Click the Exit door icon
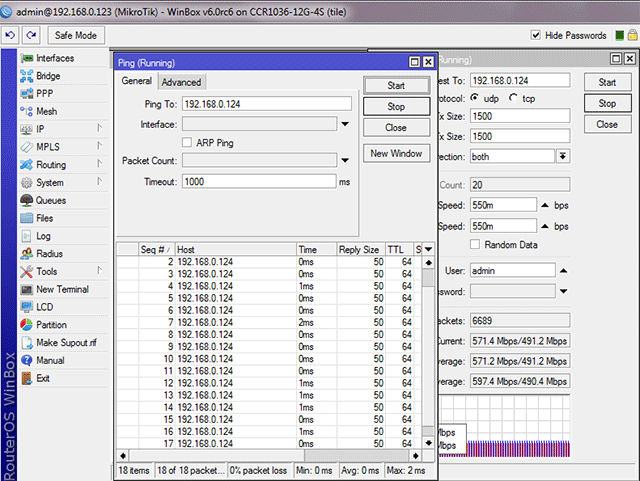The height and width of the screenshot is (481, 640). [27, 379]
